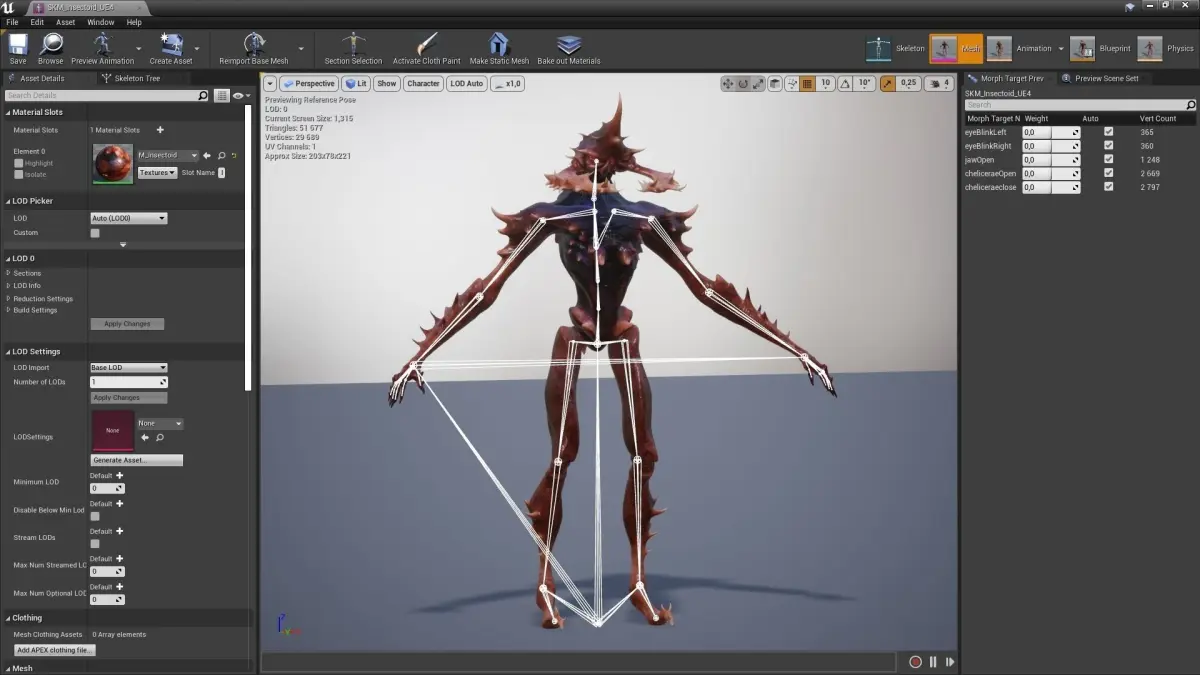
Task: Open the Edit menu
Action: (37, 22)
